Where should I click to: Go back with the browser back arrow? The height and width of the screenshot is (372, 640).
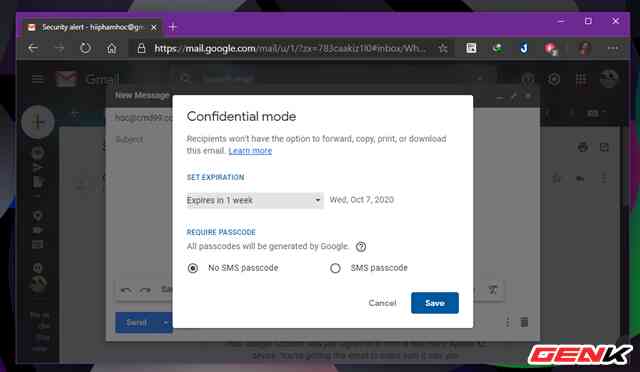click(33, 49)
